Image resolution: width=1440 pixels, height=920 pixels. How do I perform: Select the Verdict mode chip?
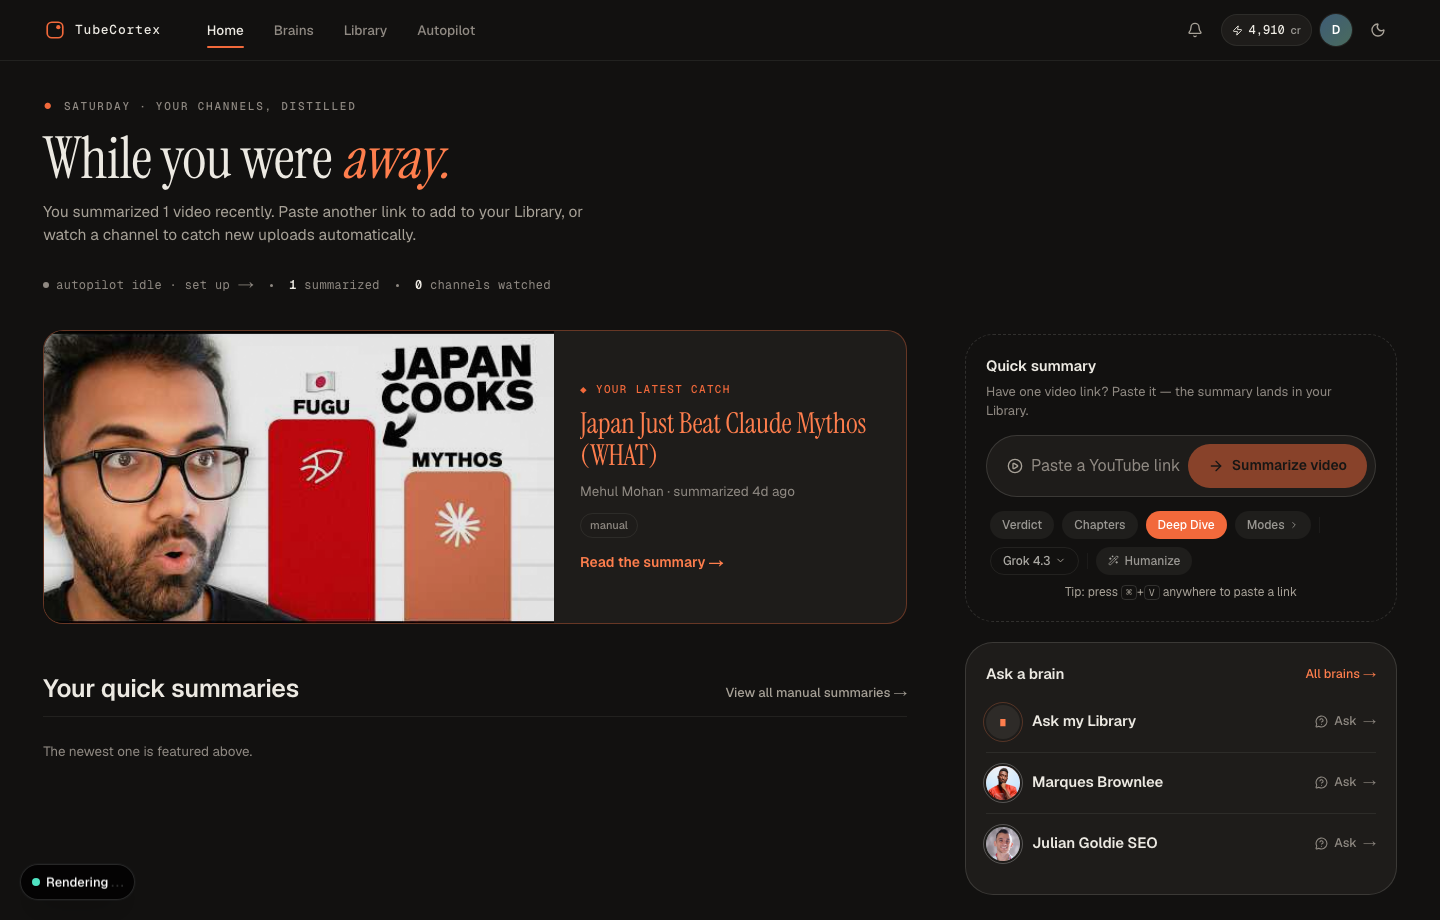pos(1022,525)
